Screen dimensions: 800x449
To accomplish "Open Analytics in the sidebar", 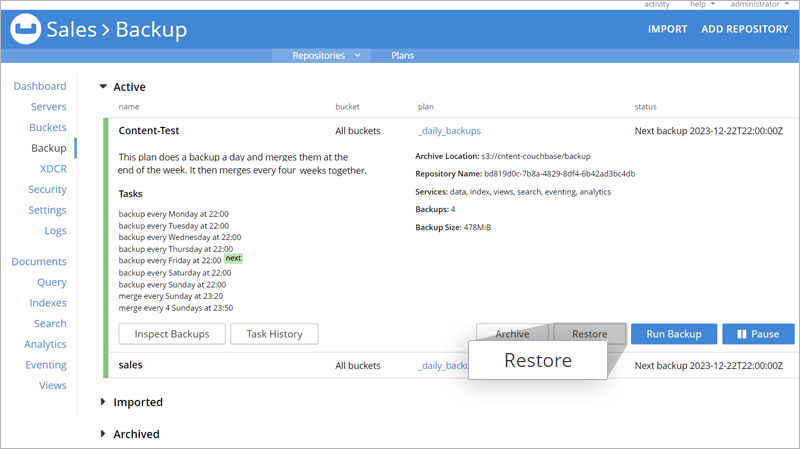I will click(45, 344).
